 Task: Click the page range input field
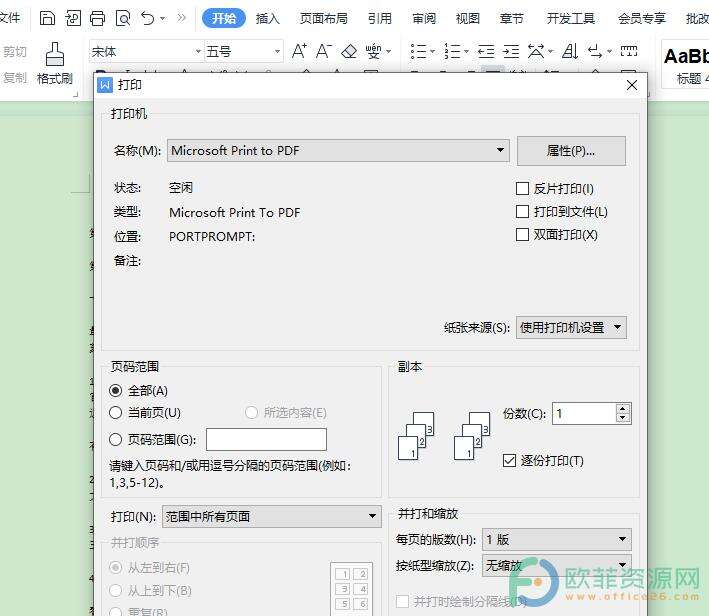266,439
